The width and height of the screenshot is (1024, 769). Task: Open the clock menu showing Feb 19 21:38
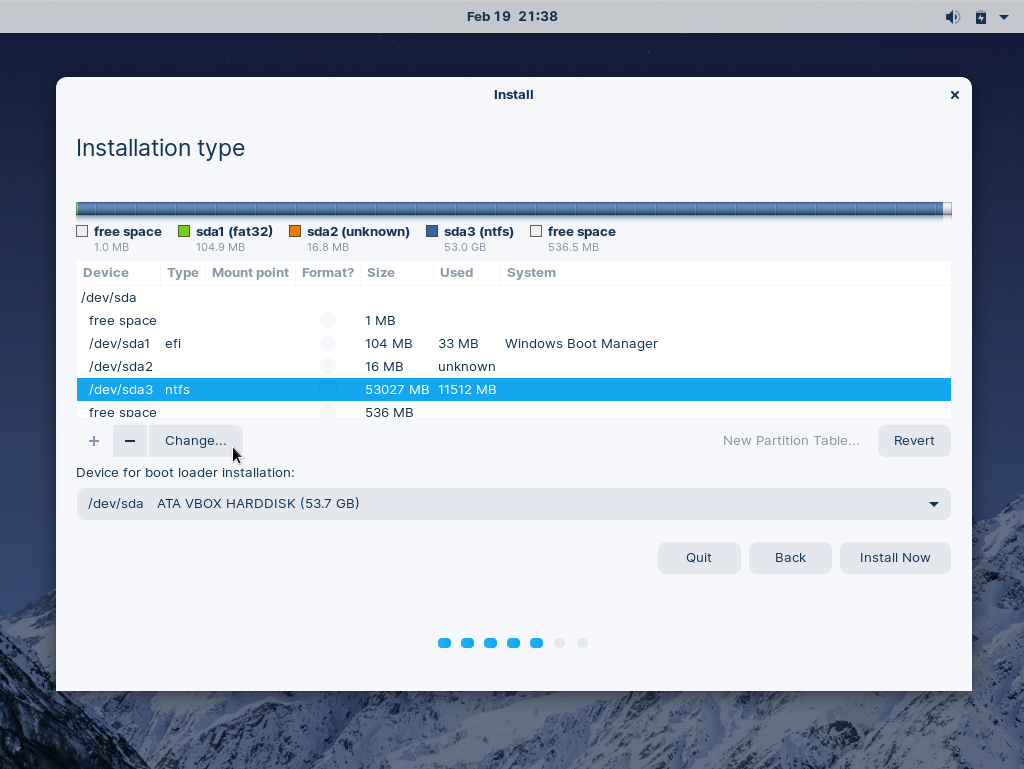point(511,16)
